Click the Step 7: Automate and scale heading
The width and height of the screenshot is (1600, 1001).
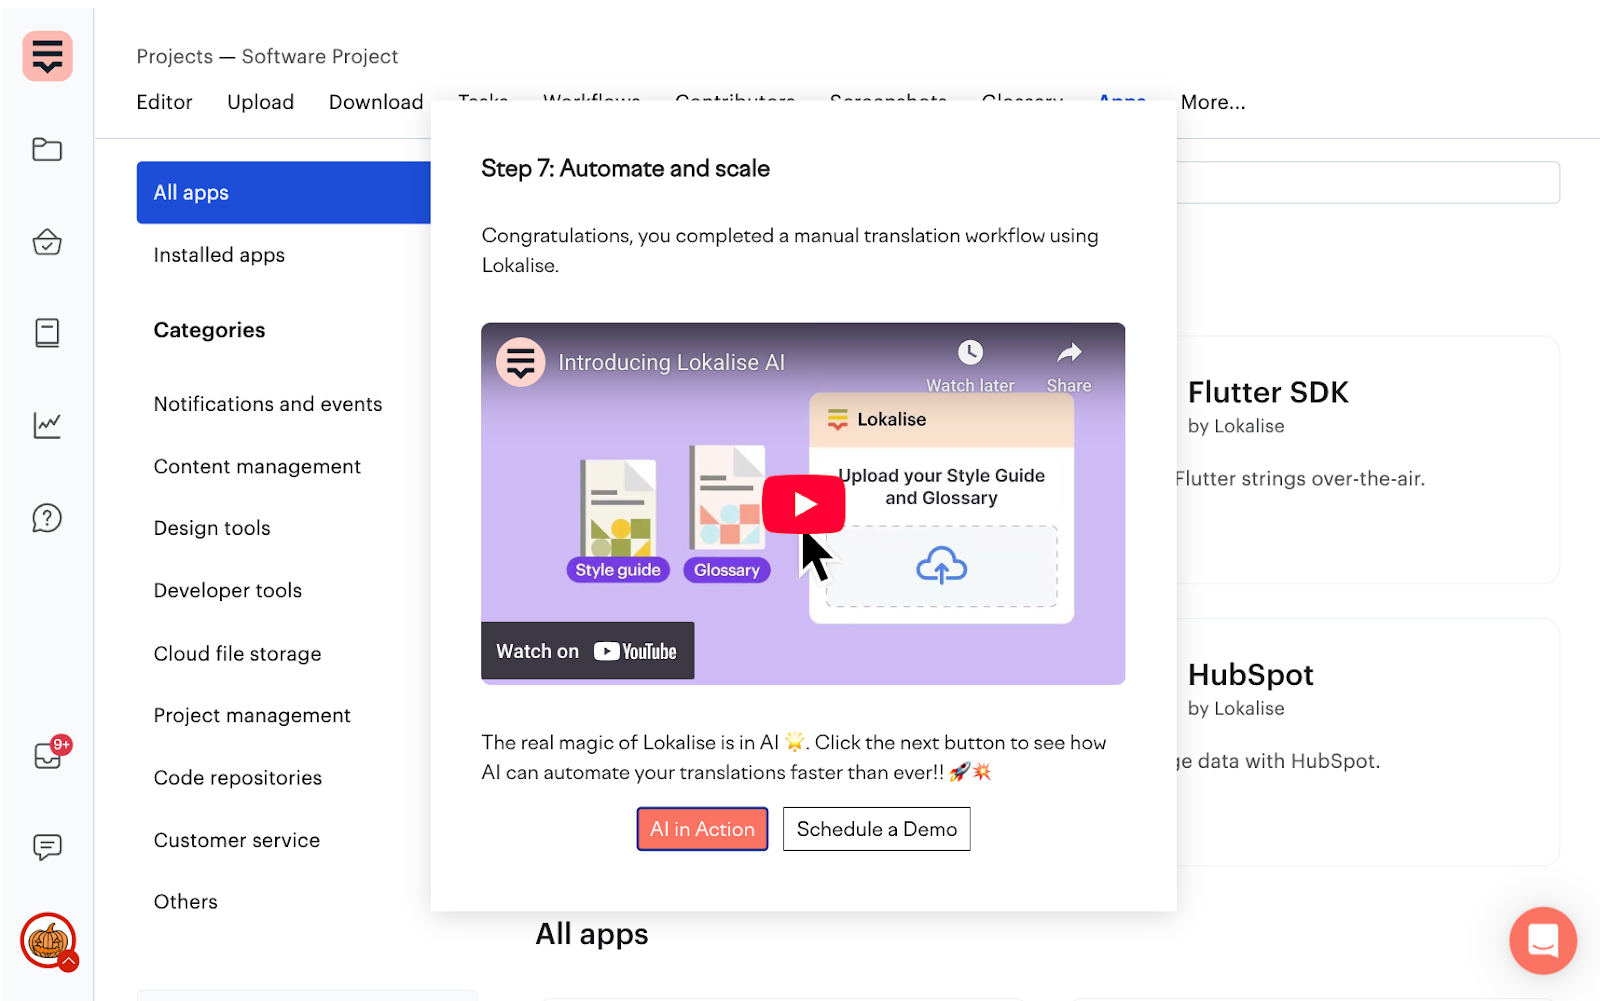point(626,168)
